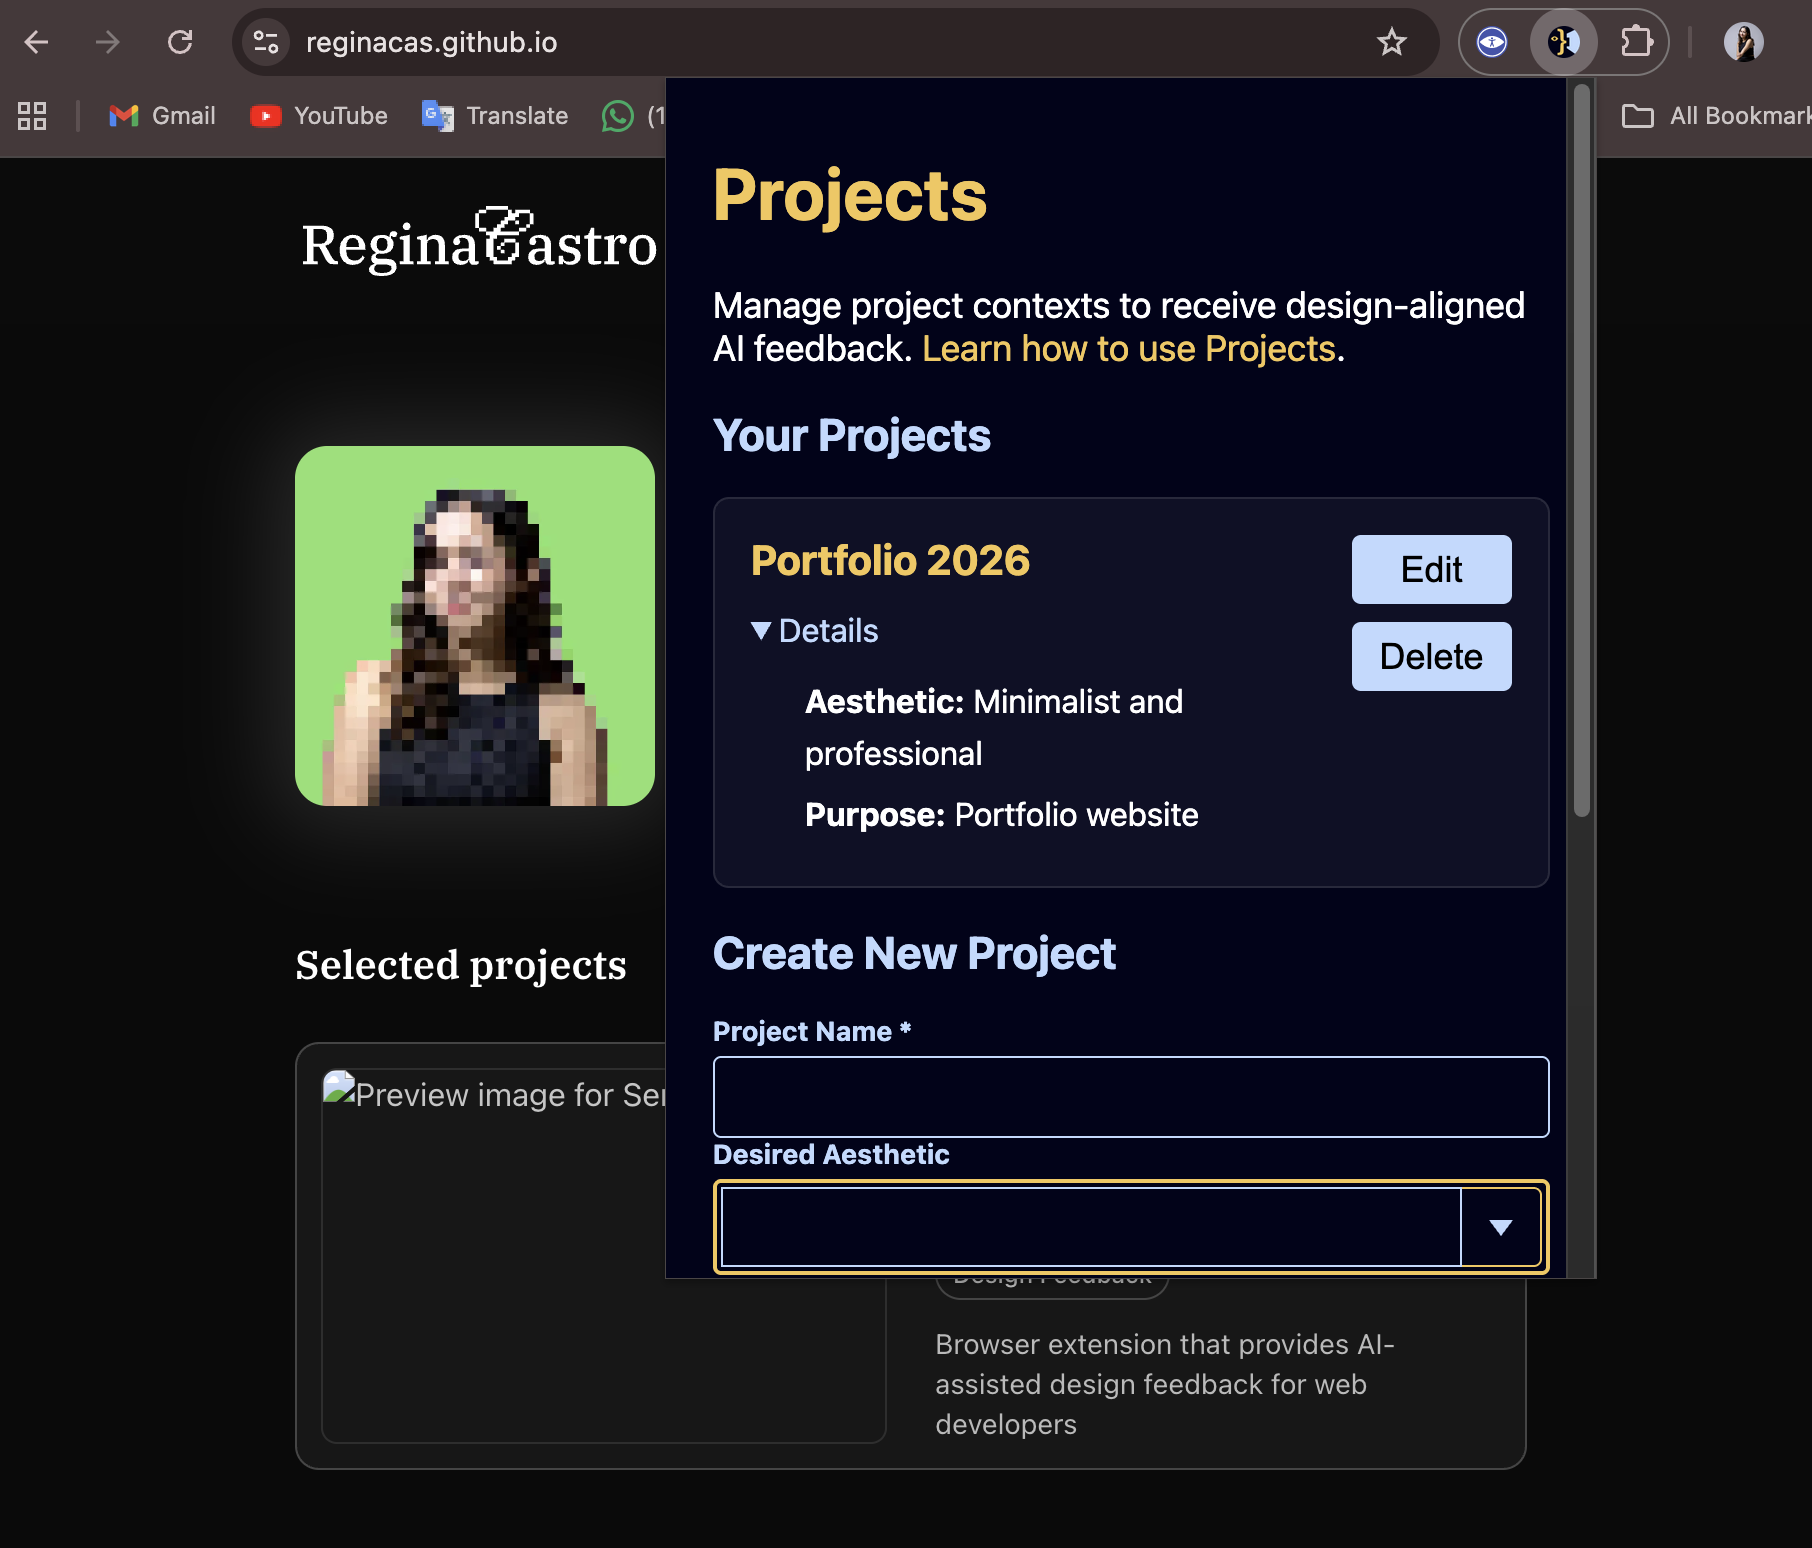Focus the Project Name input field

(1131, 1096)
